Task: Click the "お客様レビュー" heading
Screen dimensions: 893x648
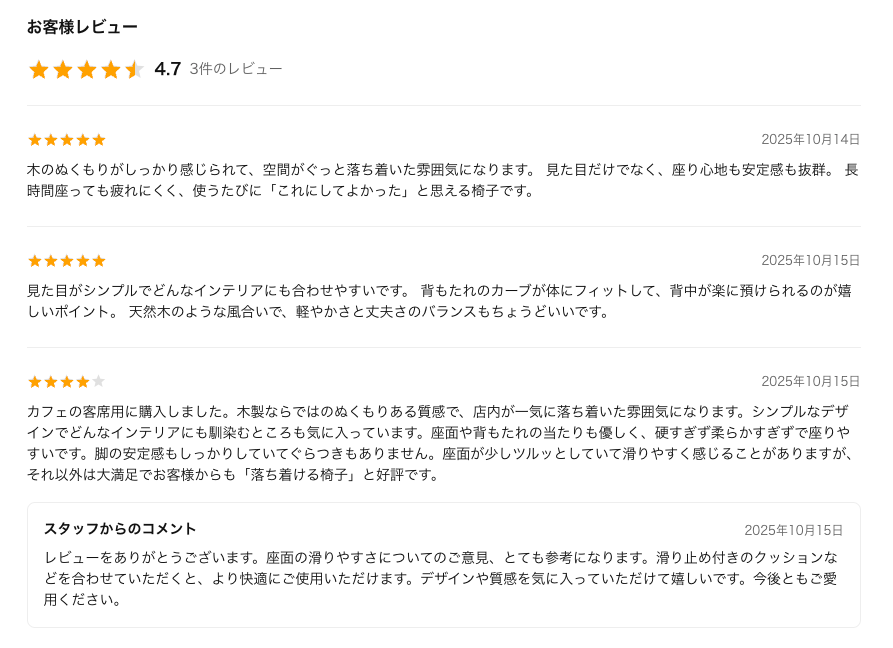Action: (x=82, y=27)
